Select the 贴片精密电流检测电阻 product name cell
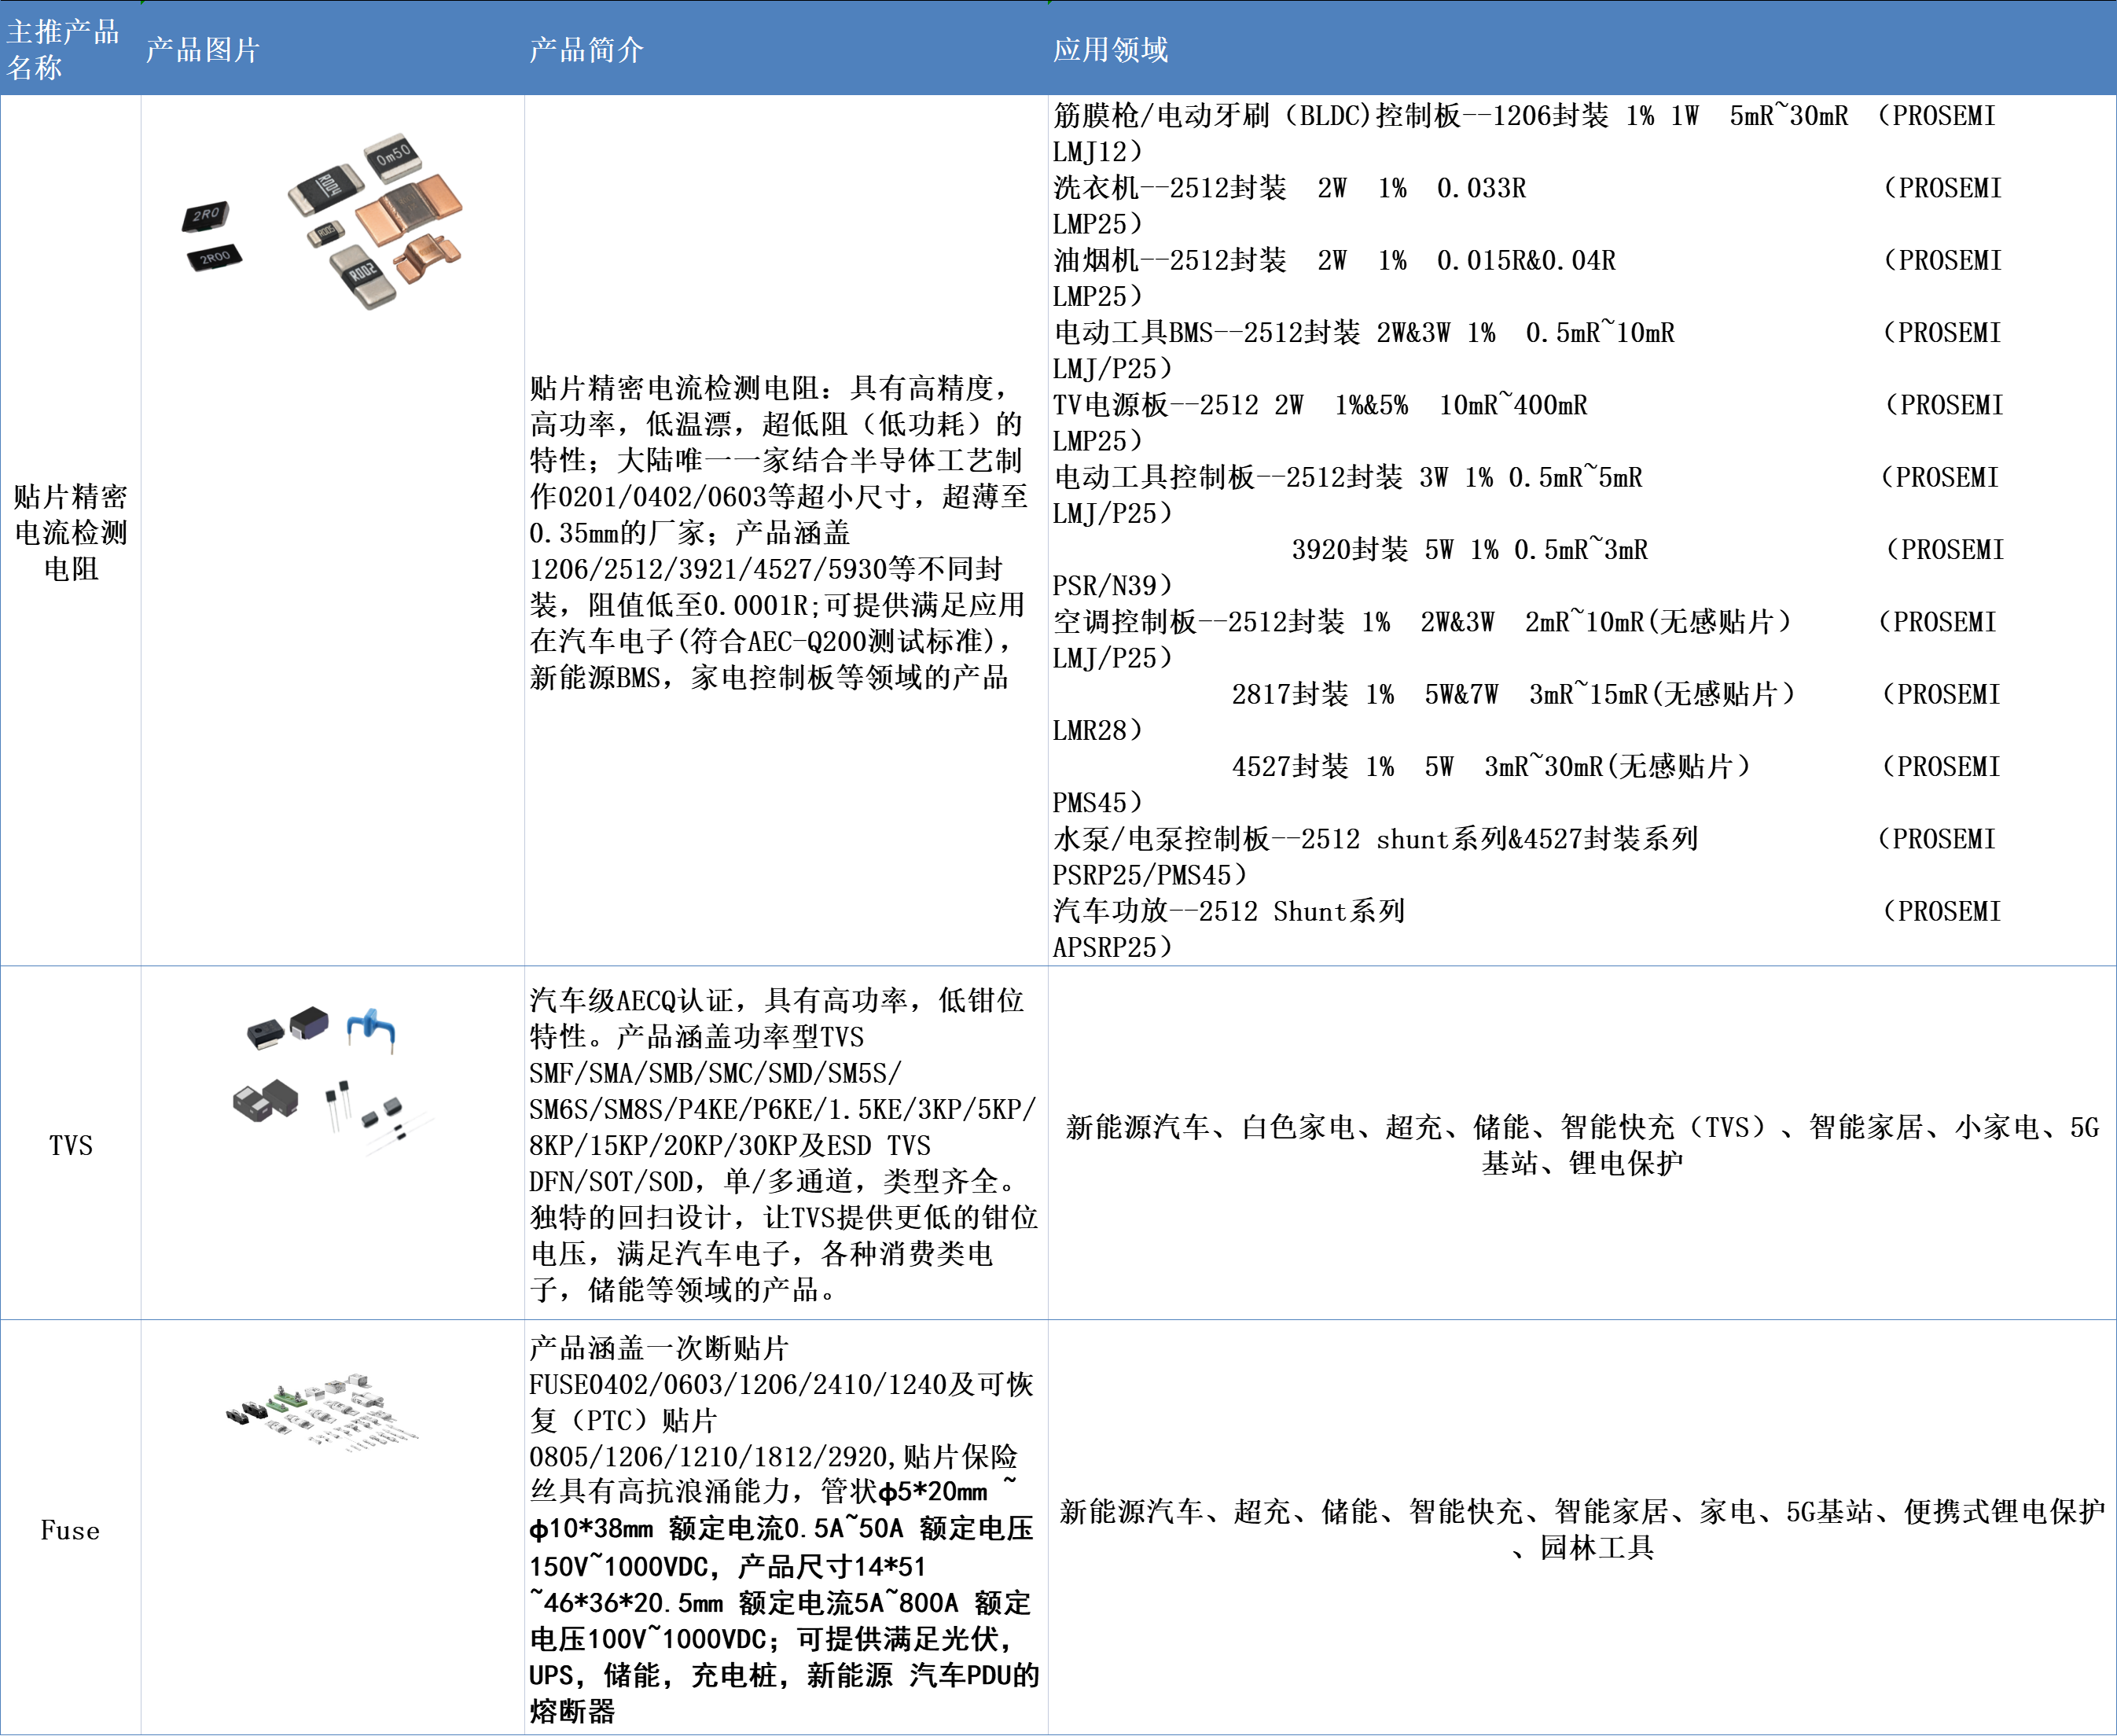Screen dimensions: 2117x1736 pyautogui.click(x=70, y=531)
